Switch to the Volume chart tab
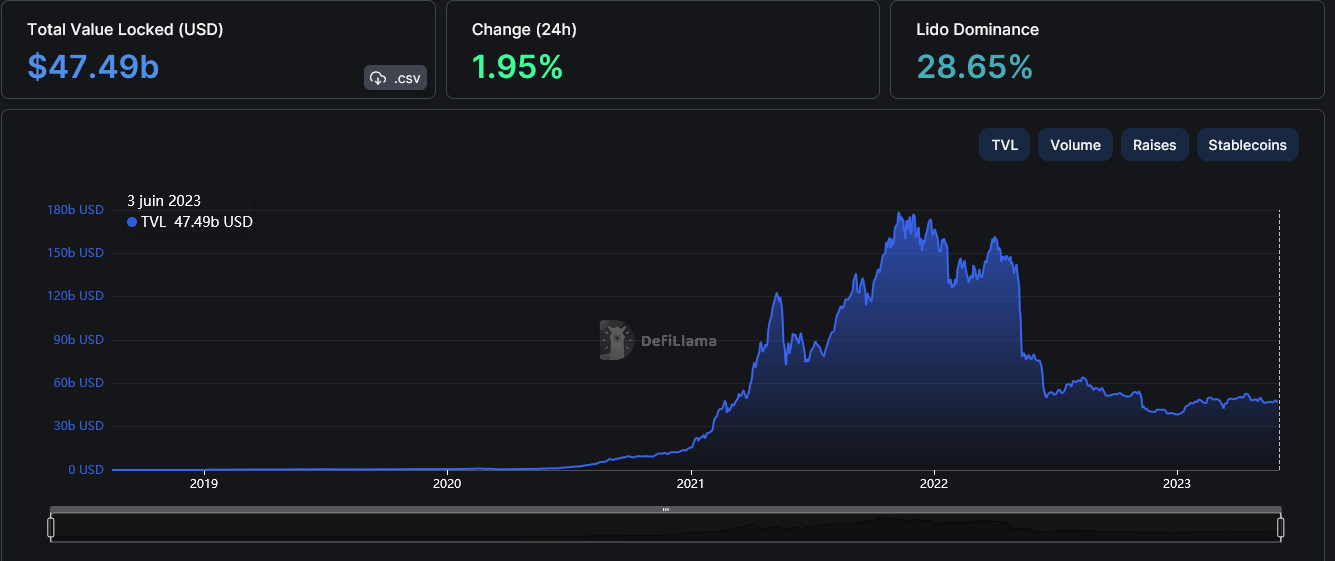Screen dimensions: 1335x561 1075,145
